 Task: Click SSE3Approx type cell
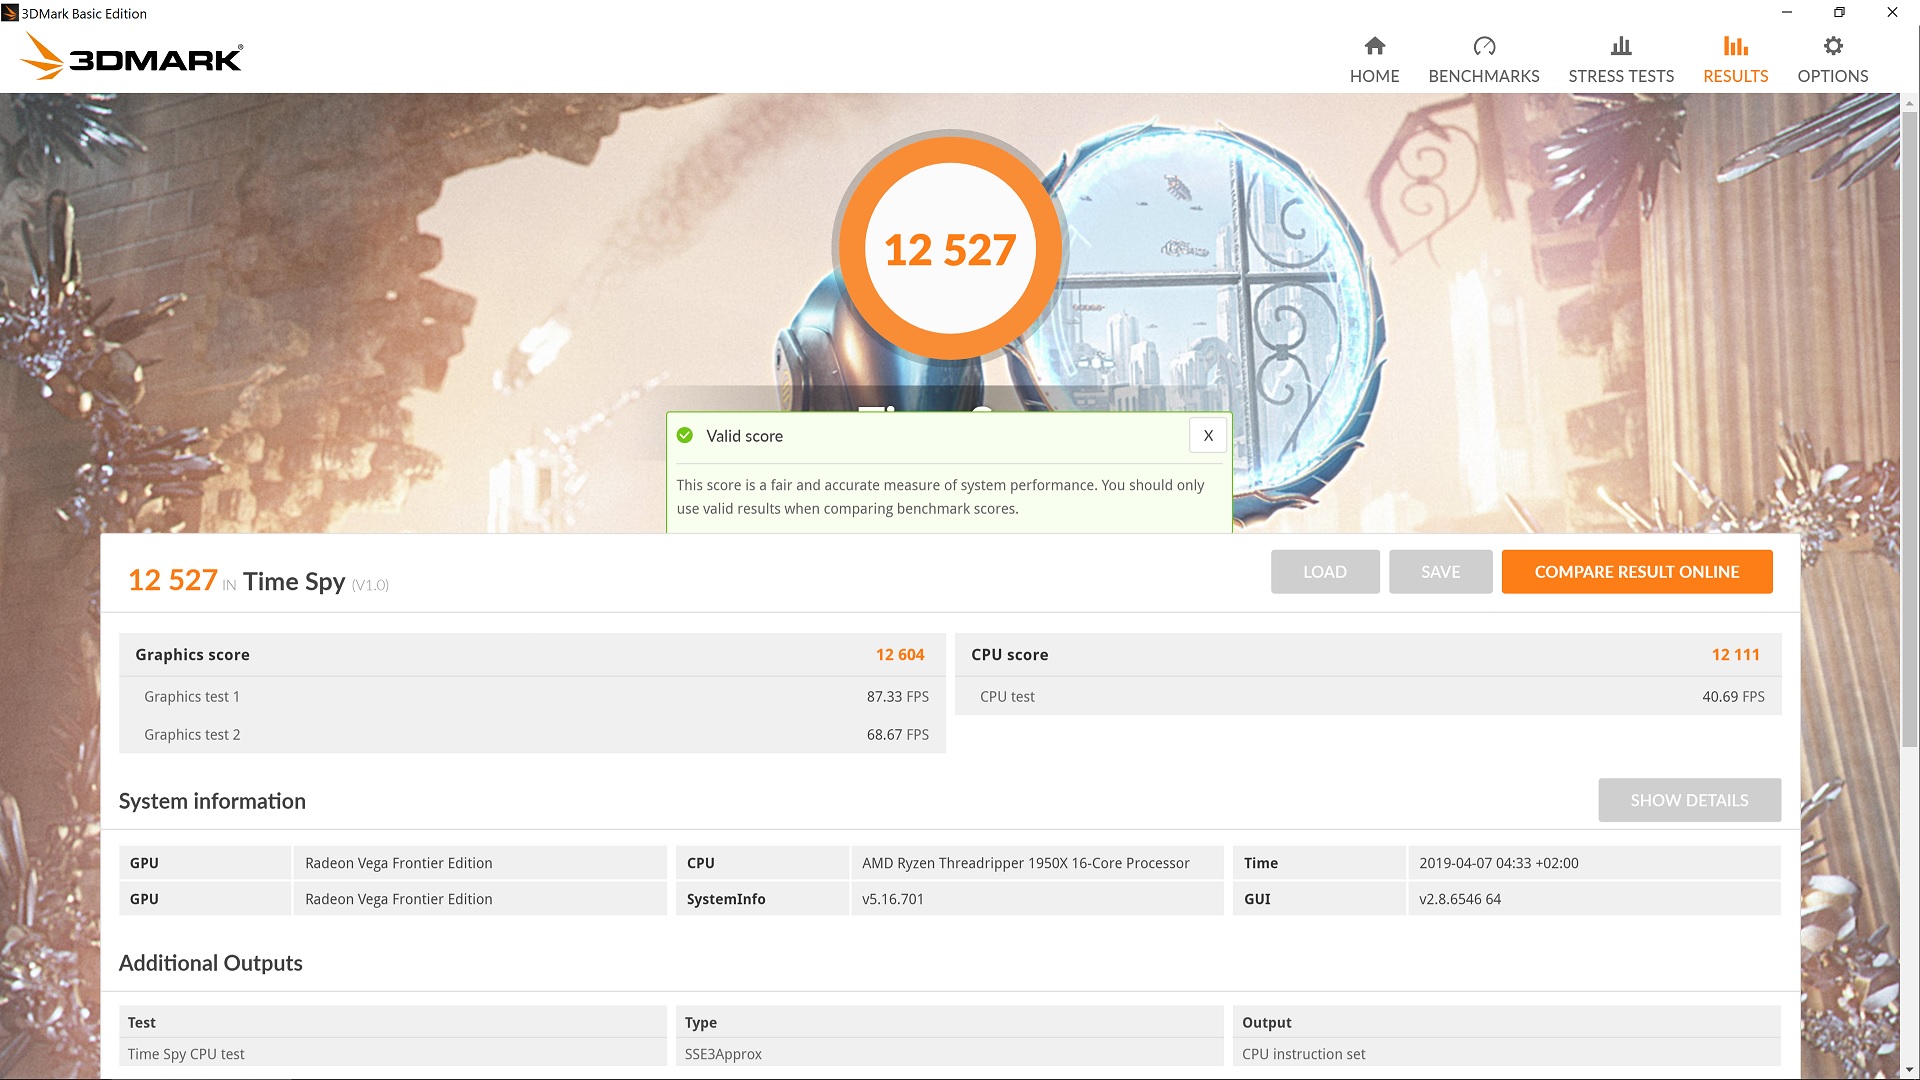949,1054
